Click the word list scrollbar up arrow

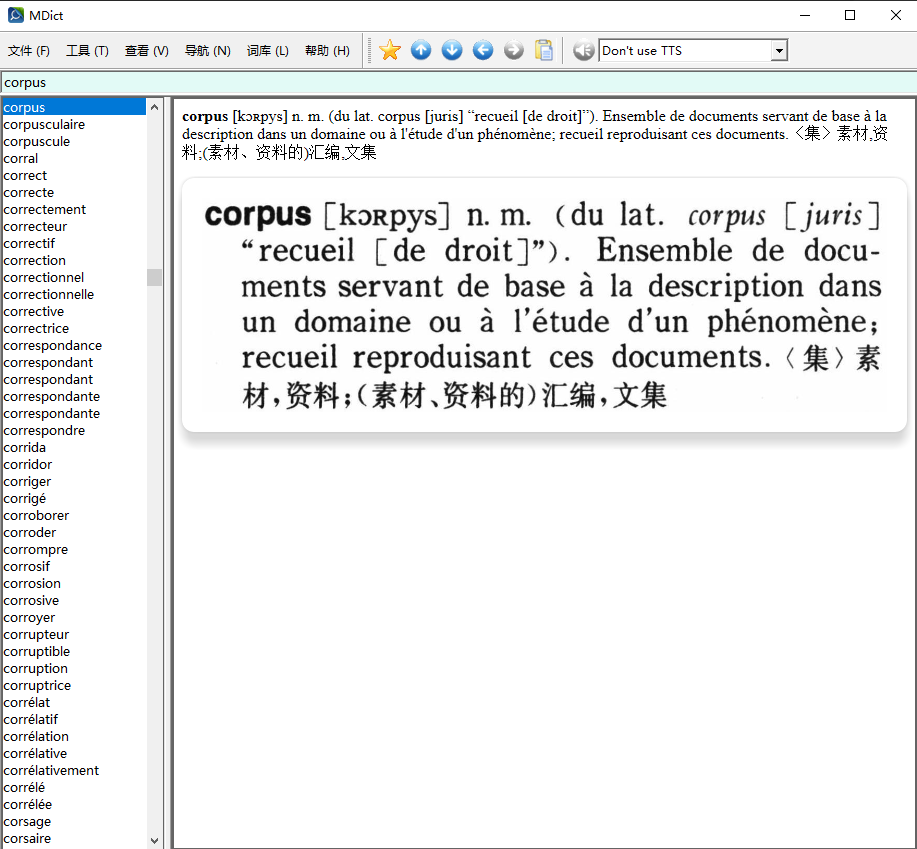tap(154, 107)
